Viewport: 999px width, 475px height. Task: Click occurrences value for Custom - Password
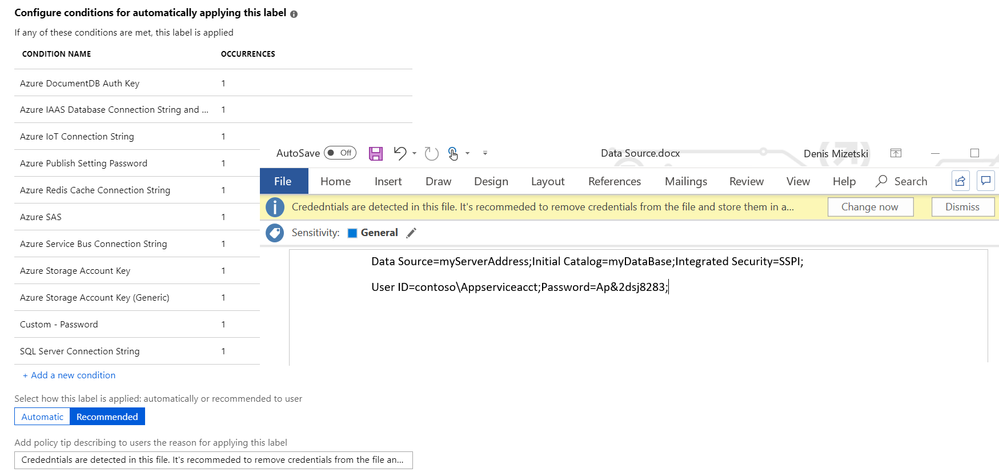(223, 324)
